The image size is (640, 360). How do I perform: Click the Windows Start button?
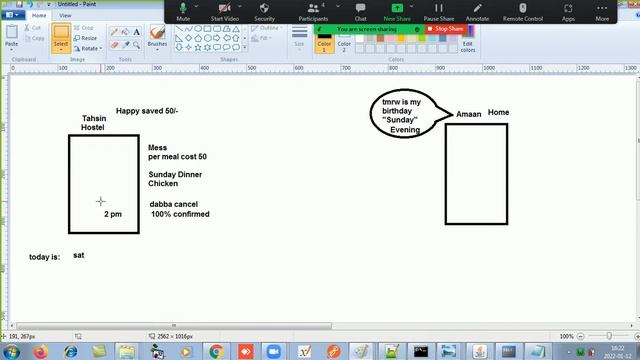coord(11,351)
